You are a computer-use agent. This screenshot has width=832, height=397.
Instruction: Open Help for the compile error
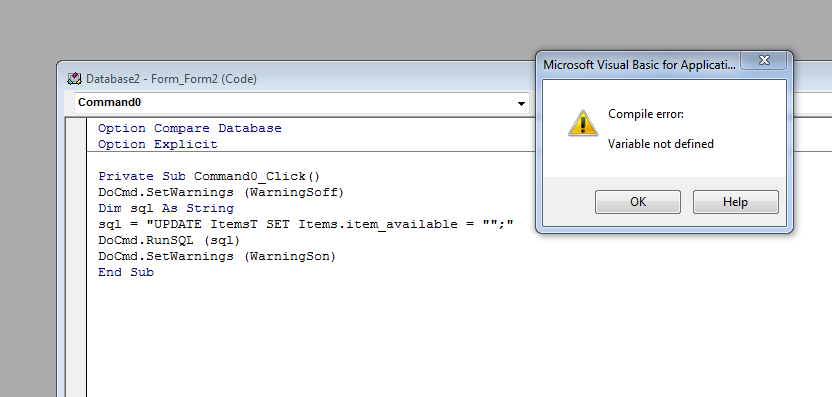pos(735,202)
